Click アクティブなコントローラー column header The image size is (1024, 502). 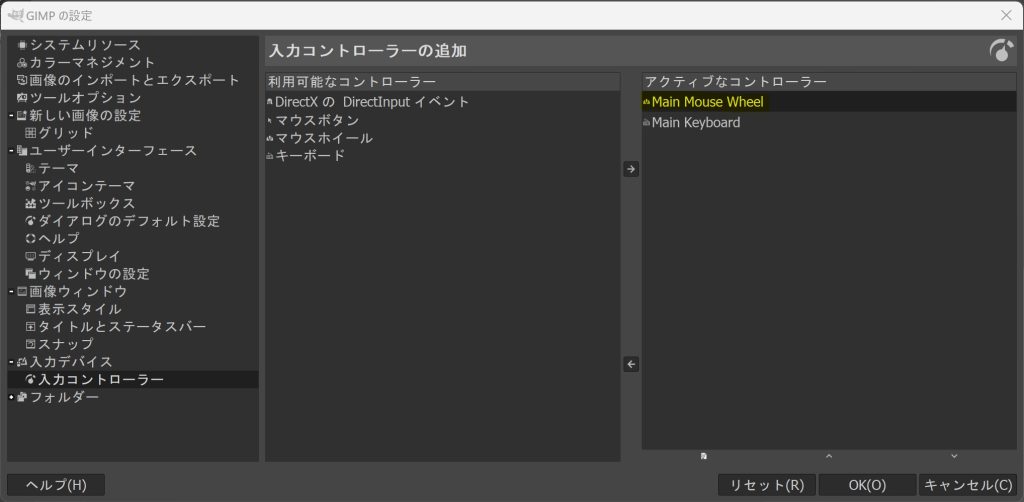pyautogui.click(x=829, y=82)
